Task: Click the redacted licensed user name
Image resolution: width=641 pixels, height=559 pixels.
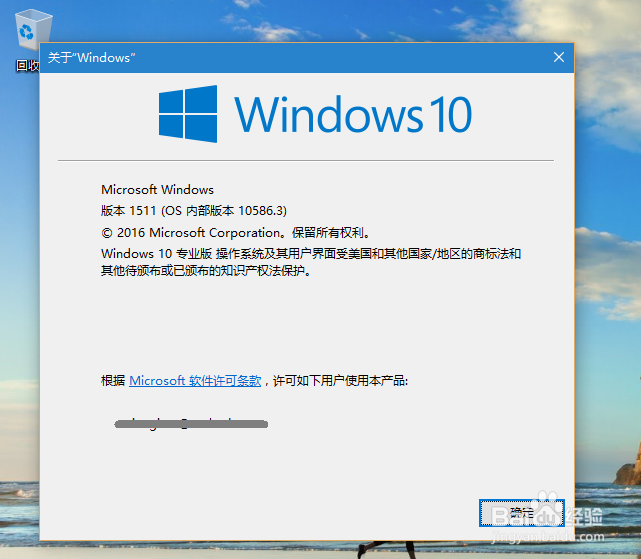Action: 191,424
